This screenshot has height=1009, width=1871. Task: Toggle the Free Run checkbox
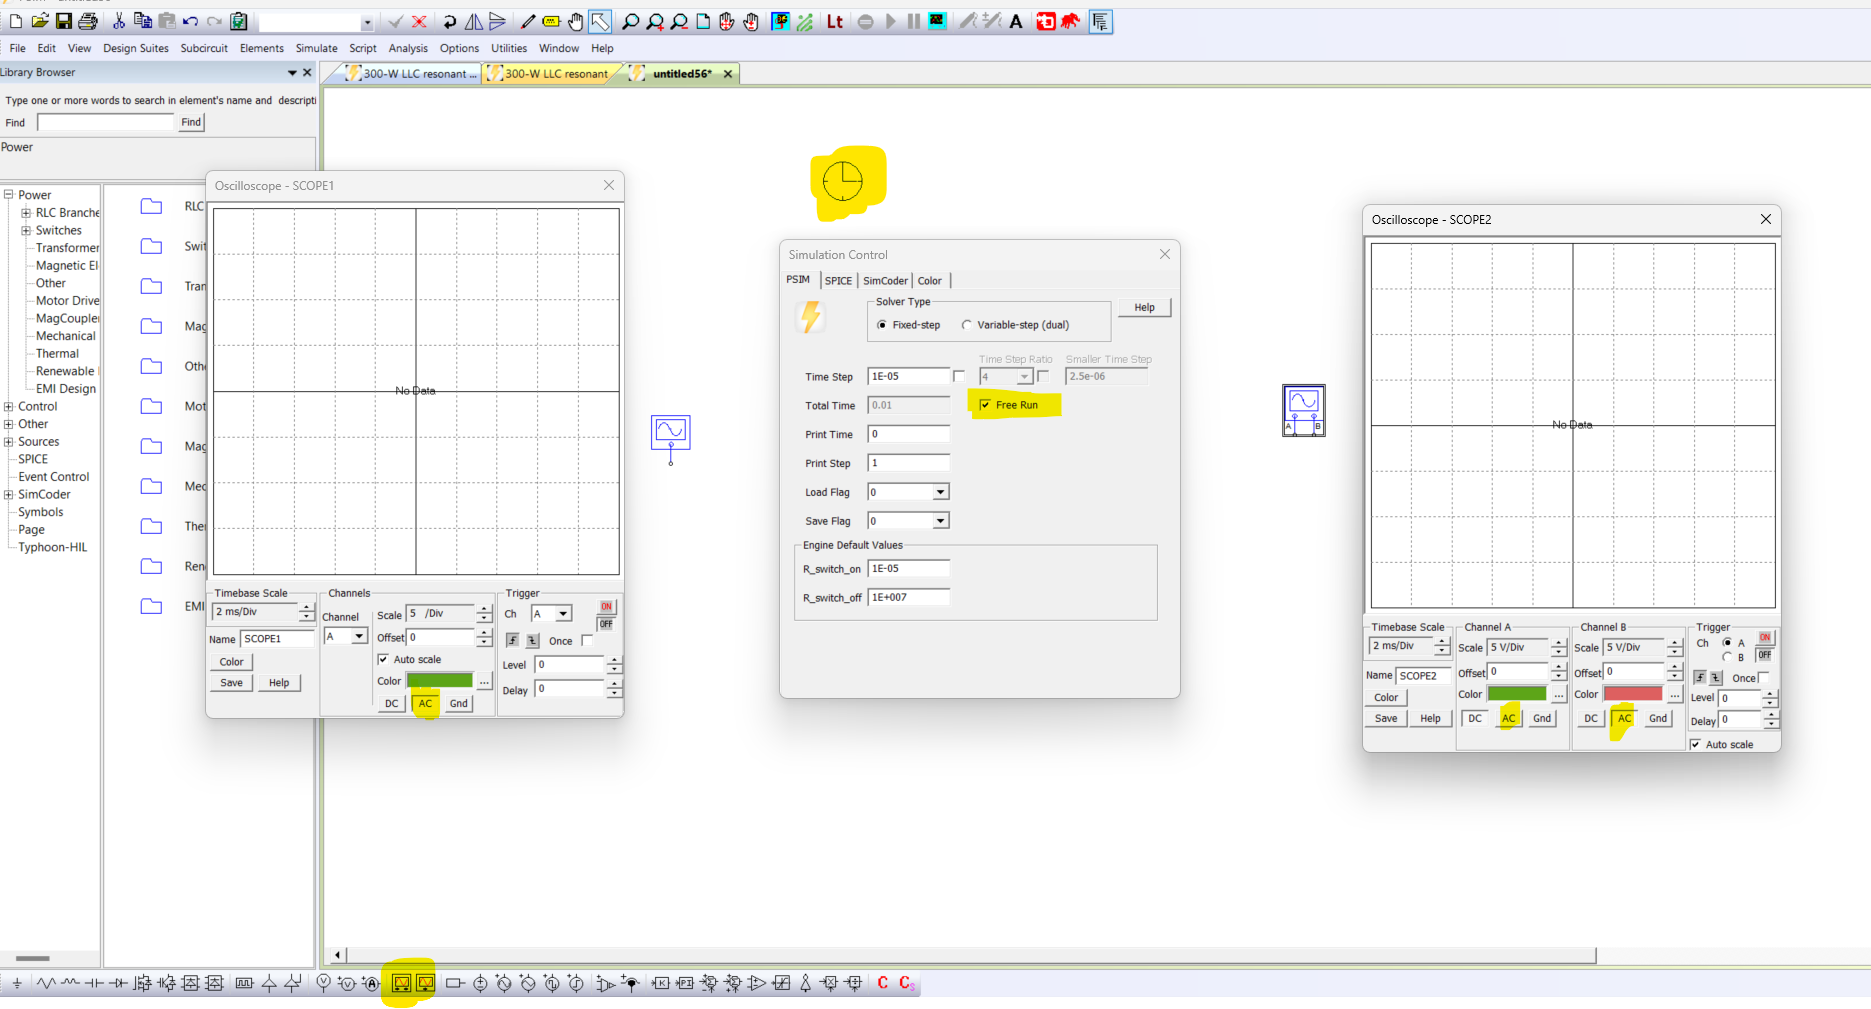(x=985, y=405)
